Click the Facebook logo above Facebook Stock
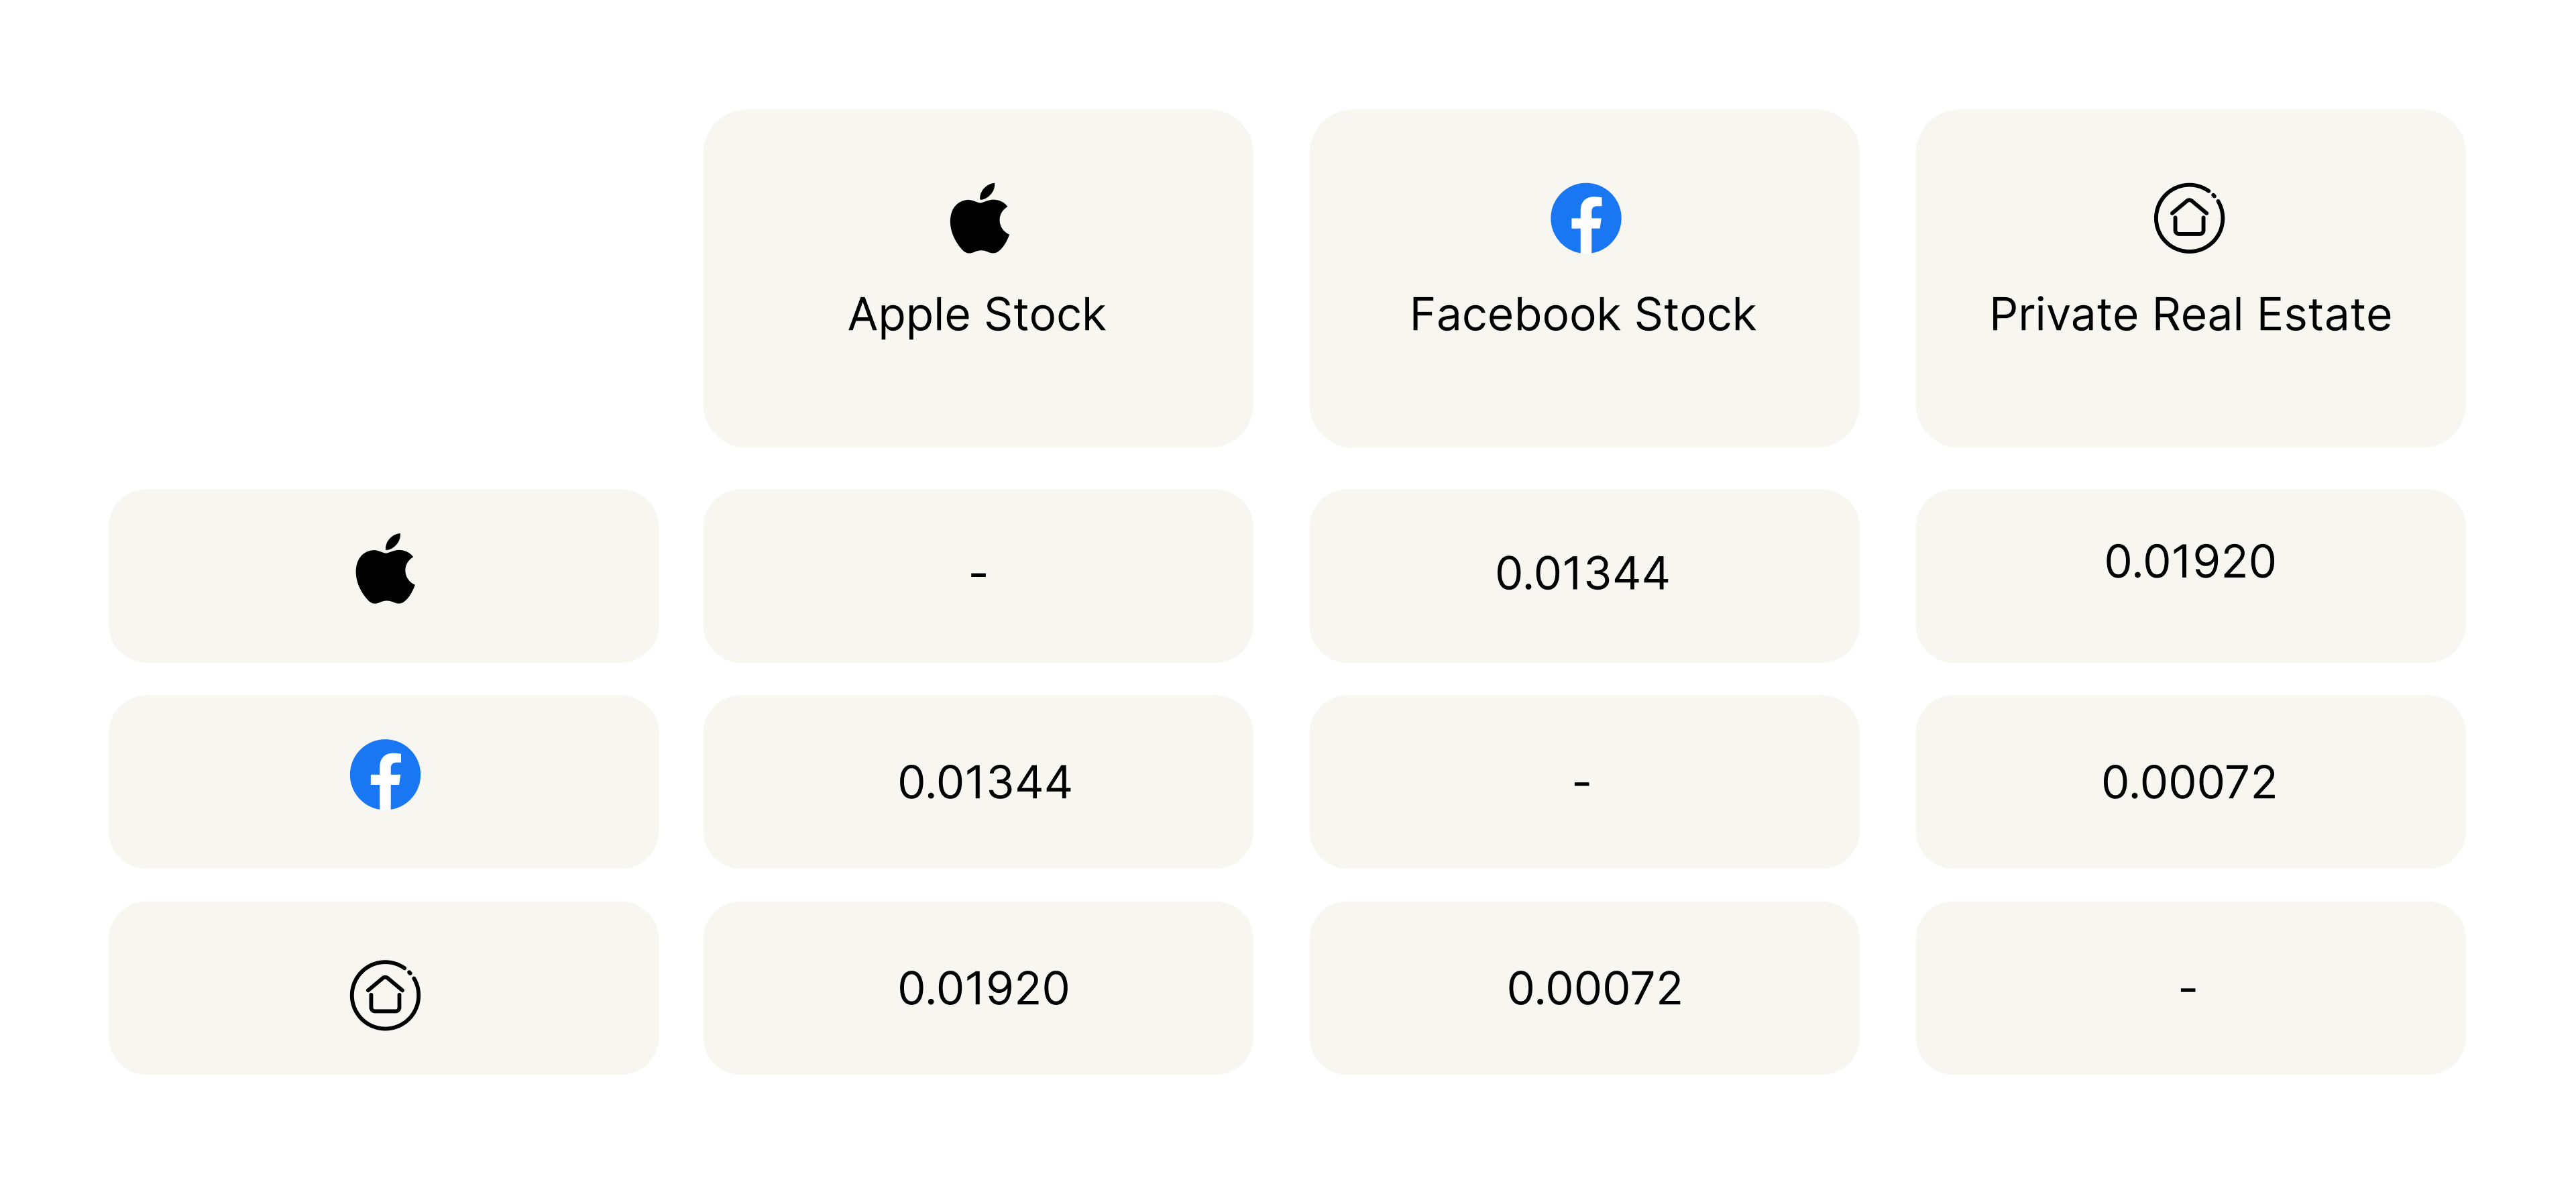2576x1184 pixels. (x=1585, y=218)
